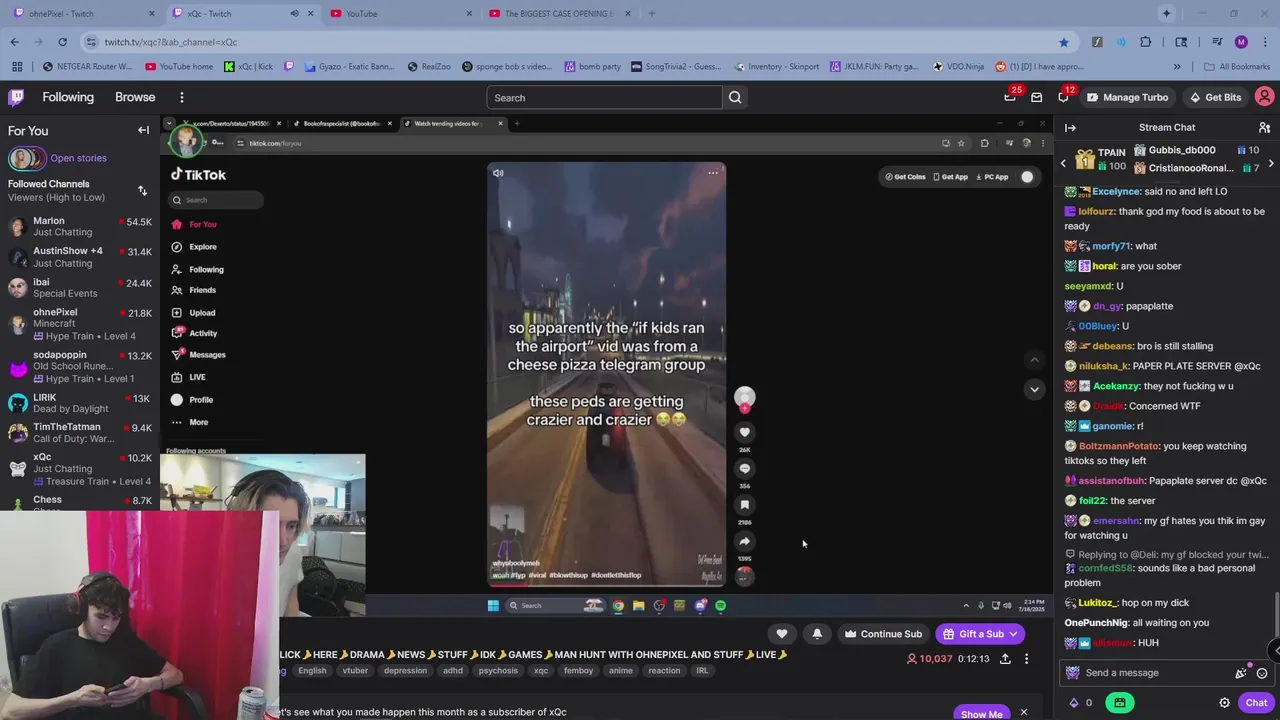
Task: Focus the Twitch search field
Action: pyautogui.click(x=604, y=97)
